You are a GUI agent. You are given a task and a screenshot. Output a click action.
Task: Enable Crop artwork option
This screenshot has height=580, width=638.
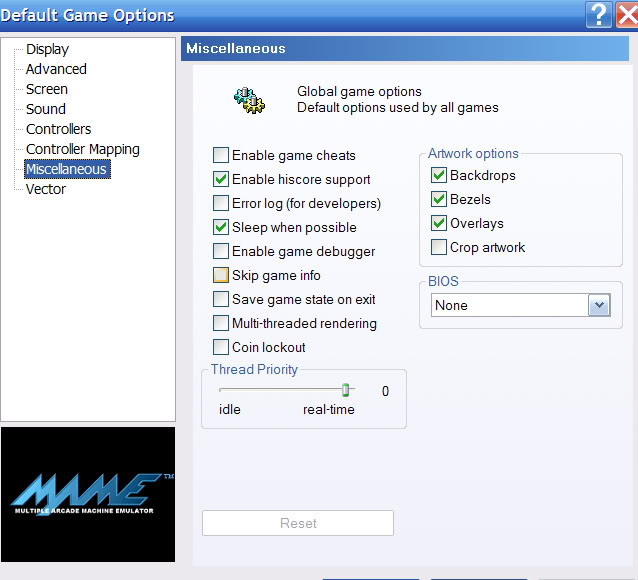(x=439, y=248)
